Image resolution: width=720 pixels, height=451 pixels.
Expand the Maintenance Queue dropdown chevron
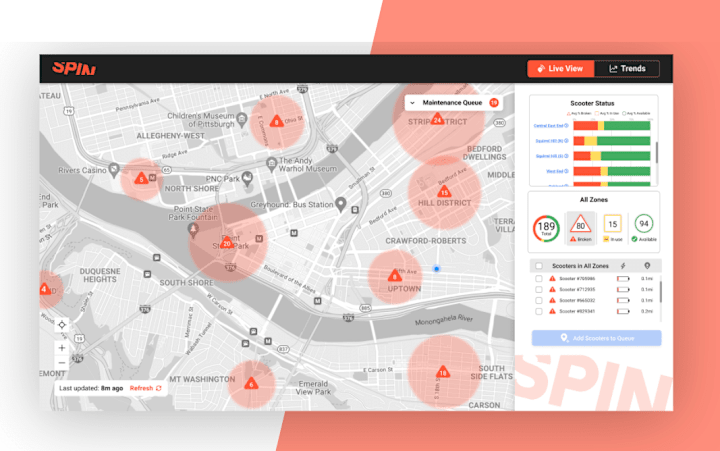[412, 103]
